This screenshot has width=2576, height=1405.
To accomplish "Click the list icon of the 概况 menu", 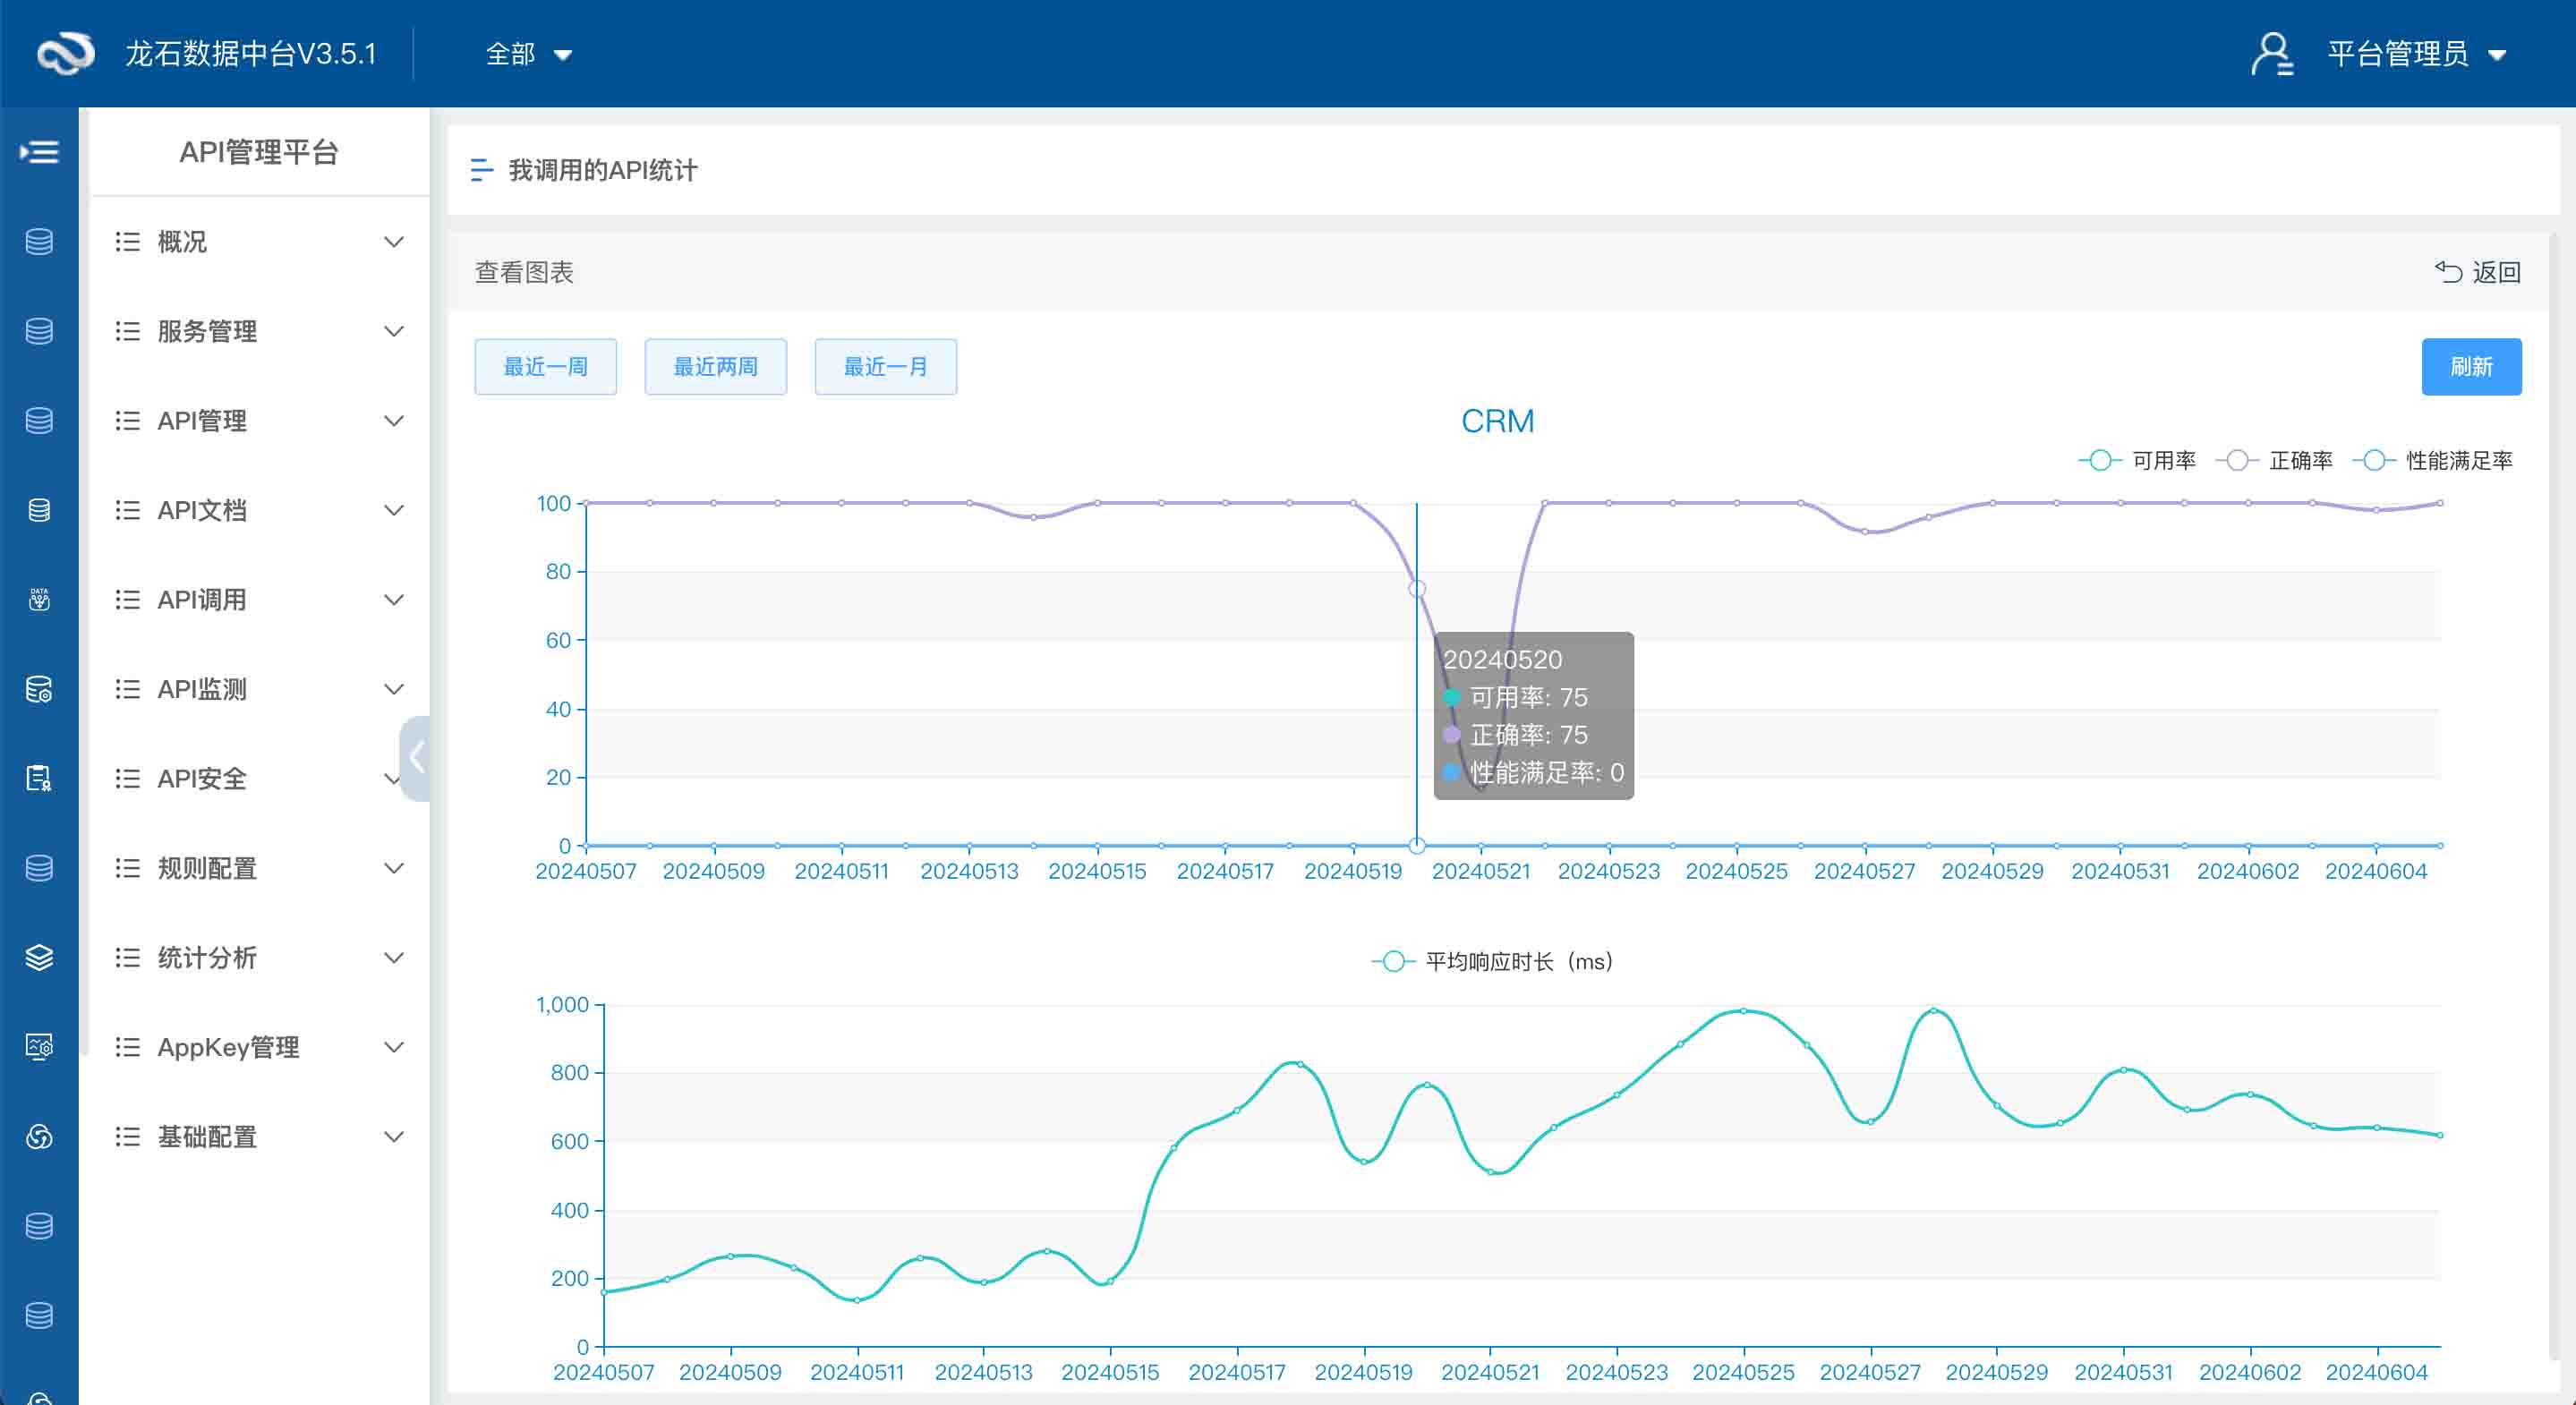I will pos(127,242).
